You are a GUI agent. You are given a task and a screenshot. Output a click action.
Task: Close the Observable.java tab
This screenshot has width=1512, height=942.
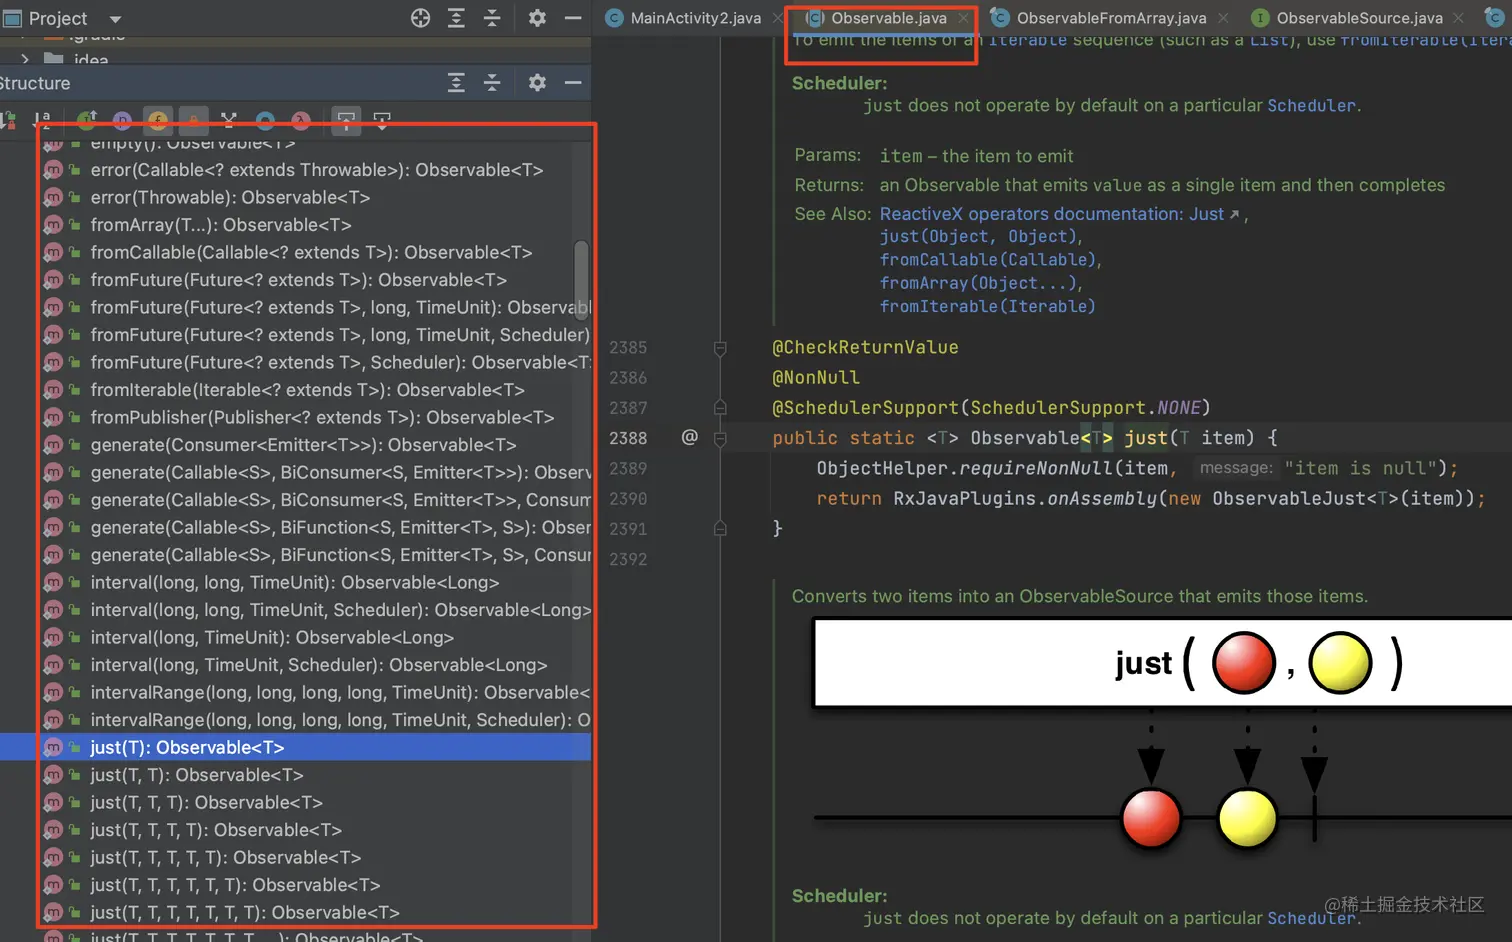click(x=964, y=18)
